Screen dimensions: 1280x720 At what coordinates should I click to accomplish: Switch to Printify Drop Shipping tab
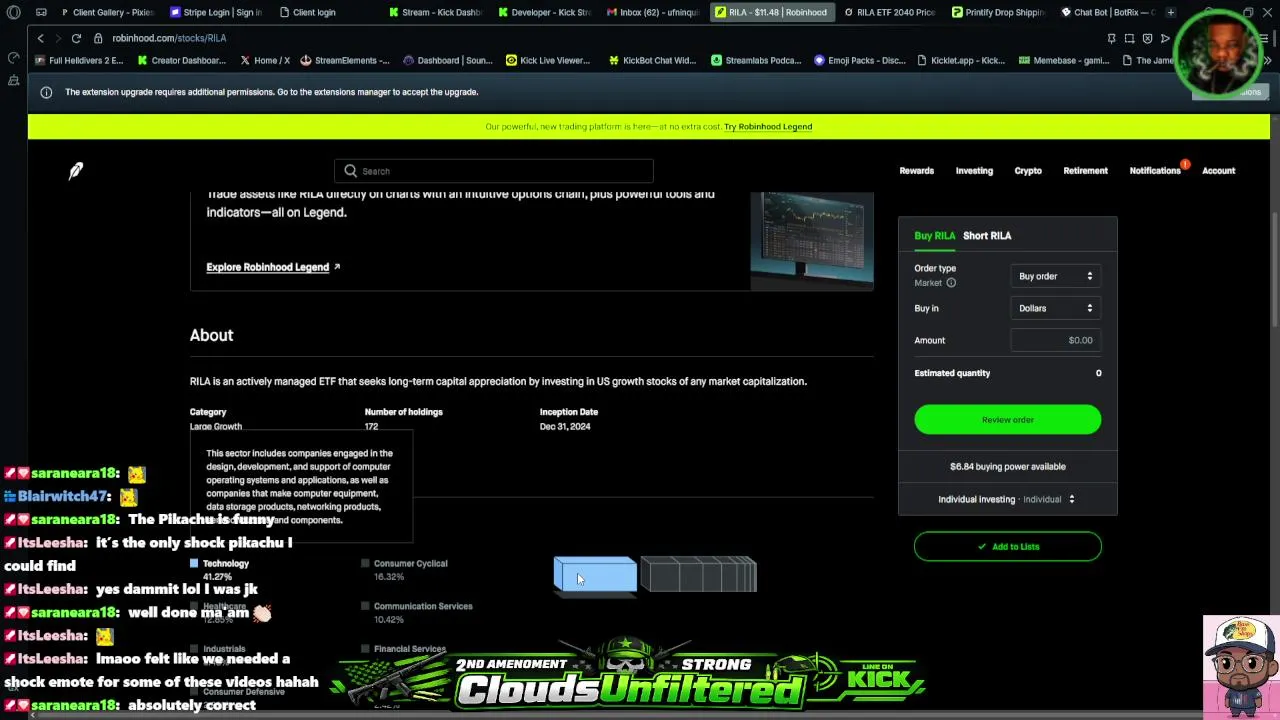[x=998, y=12]
